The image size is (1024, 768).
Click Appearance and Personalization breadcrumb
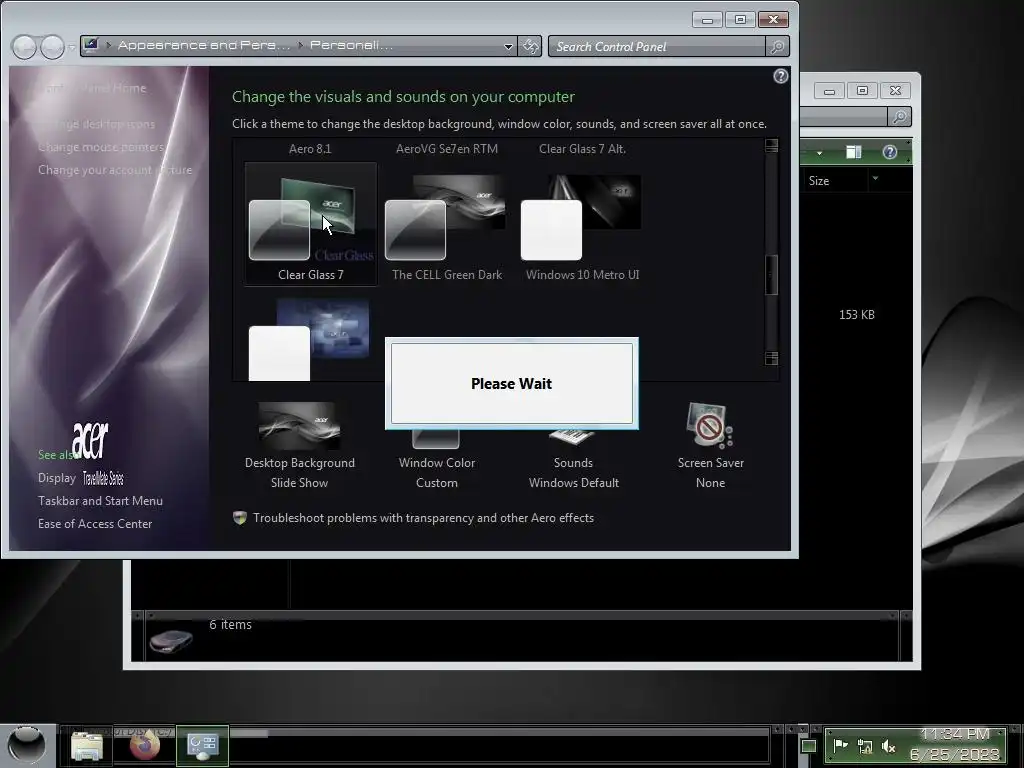point(203,45)
